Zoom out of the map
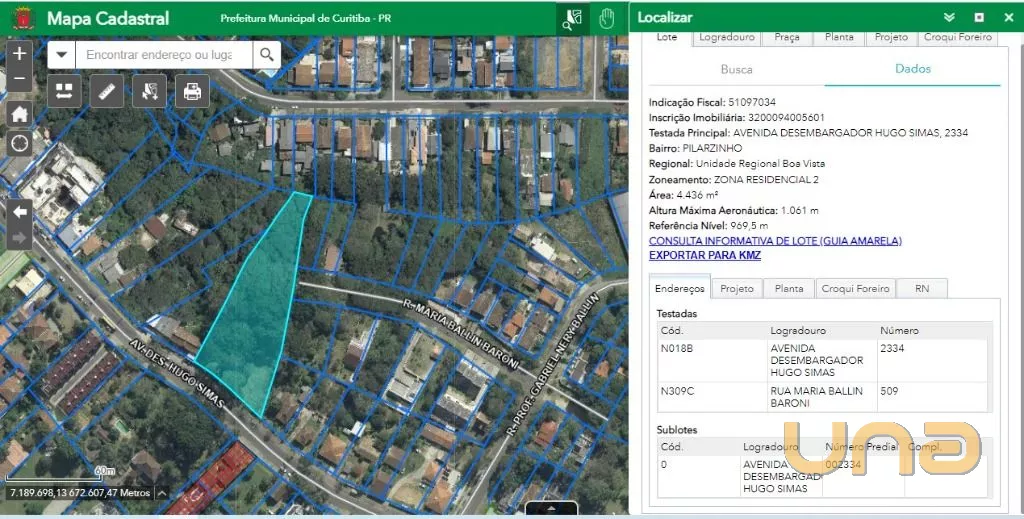 (x=19, y=78)
